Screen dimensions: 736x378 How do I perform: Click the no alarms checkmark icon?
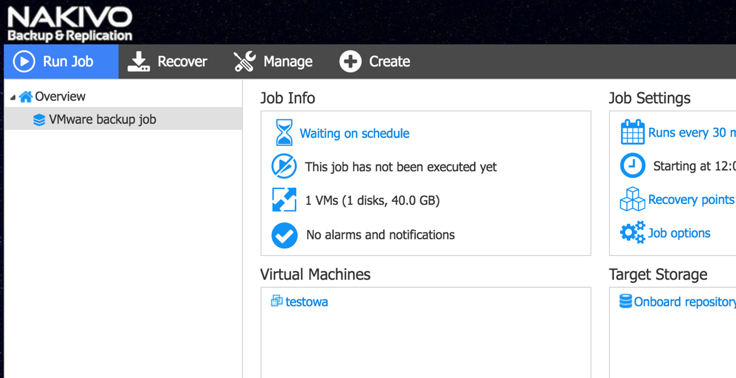tap(284, 235)
